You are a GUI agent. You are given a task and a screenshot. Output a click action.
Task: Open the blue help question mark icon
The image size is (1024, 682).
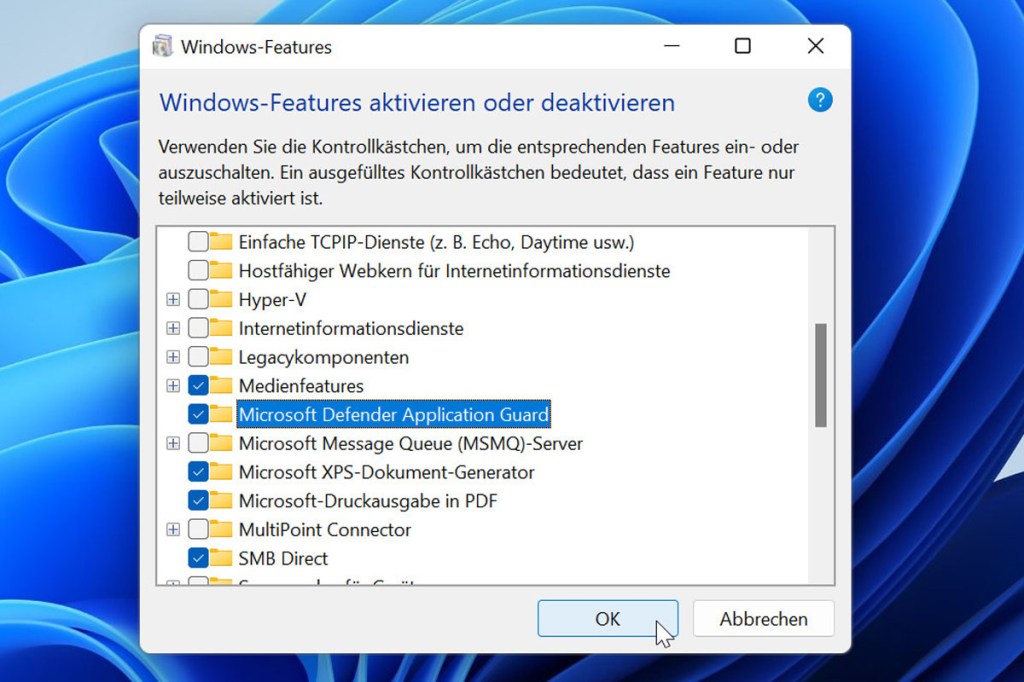(820, 101)
